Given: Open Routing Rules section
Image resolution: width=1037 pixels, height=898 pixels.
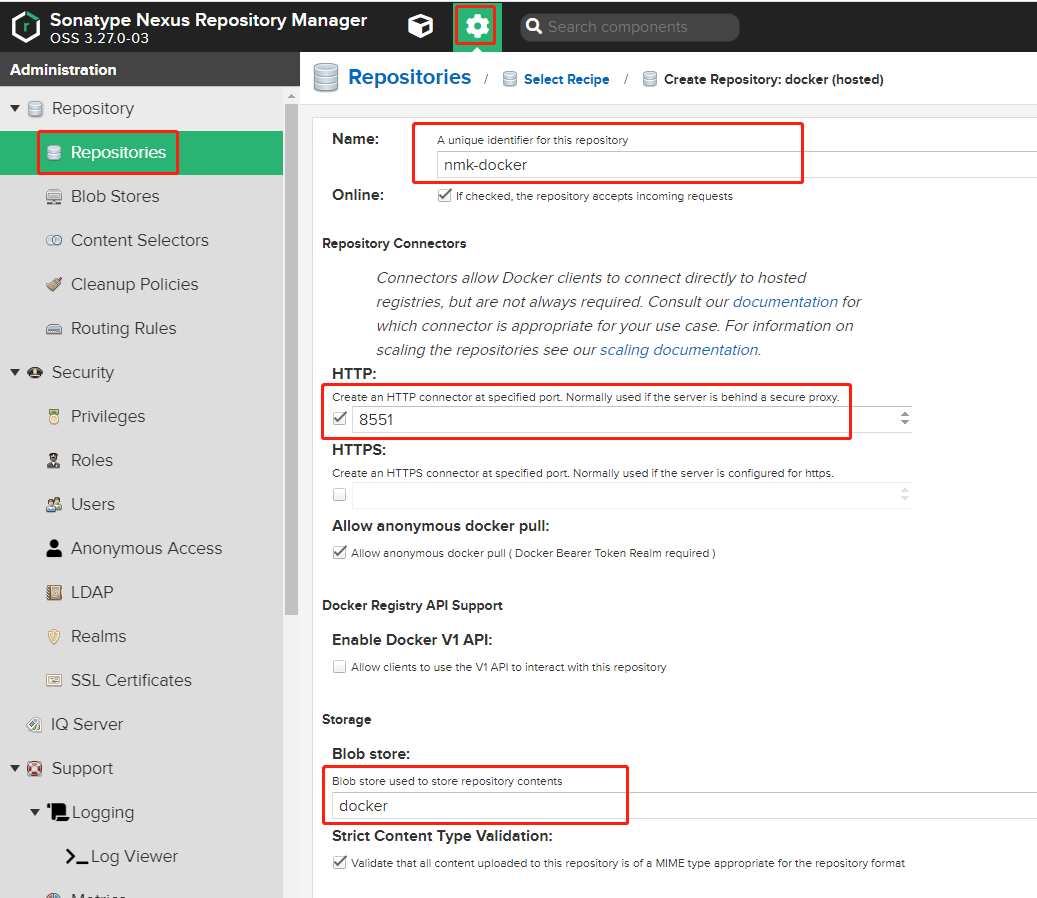Looking at the screenshot, I should [123, 328].
